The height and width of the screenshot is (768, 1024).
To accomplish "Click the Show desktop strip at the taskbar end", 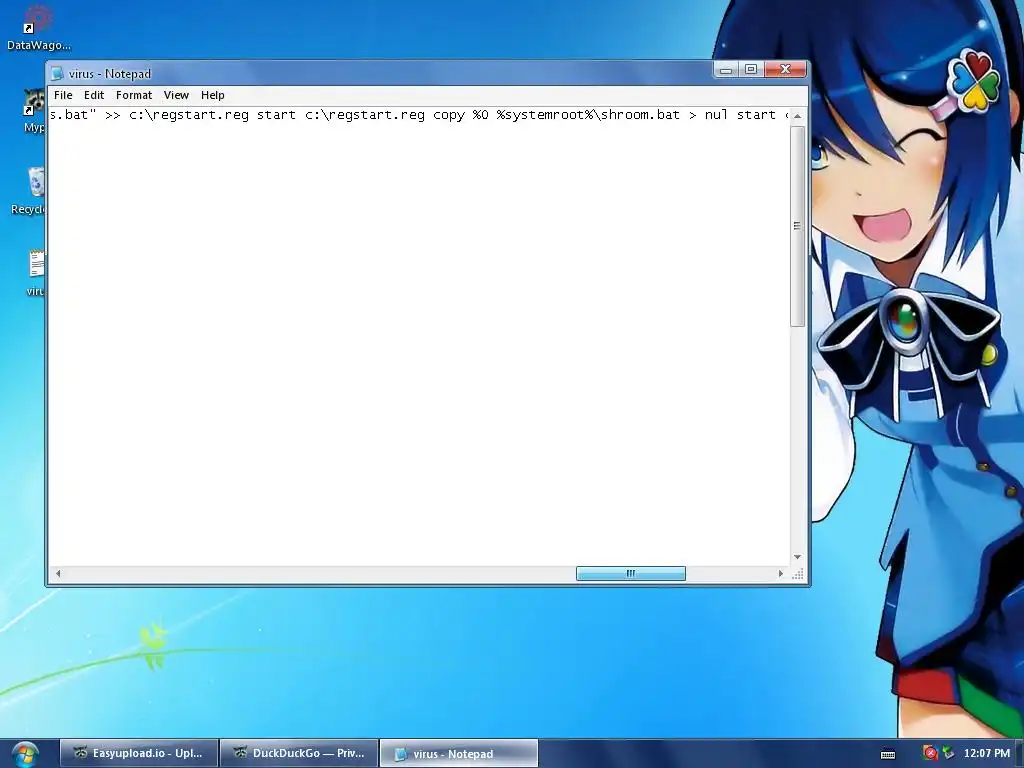I will point(1019,754).
